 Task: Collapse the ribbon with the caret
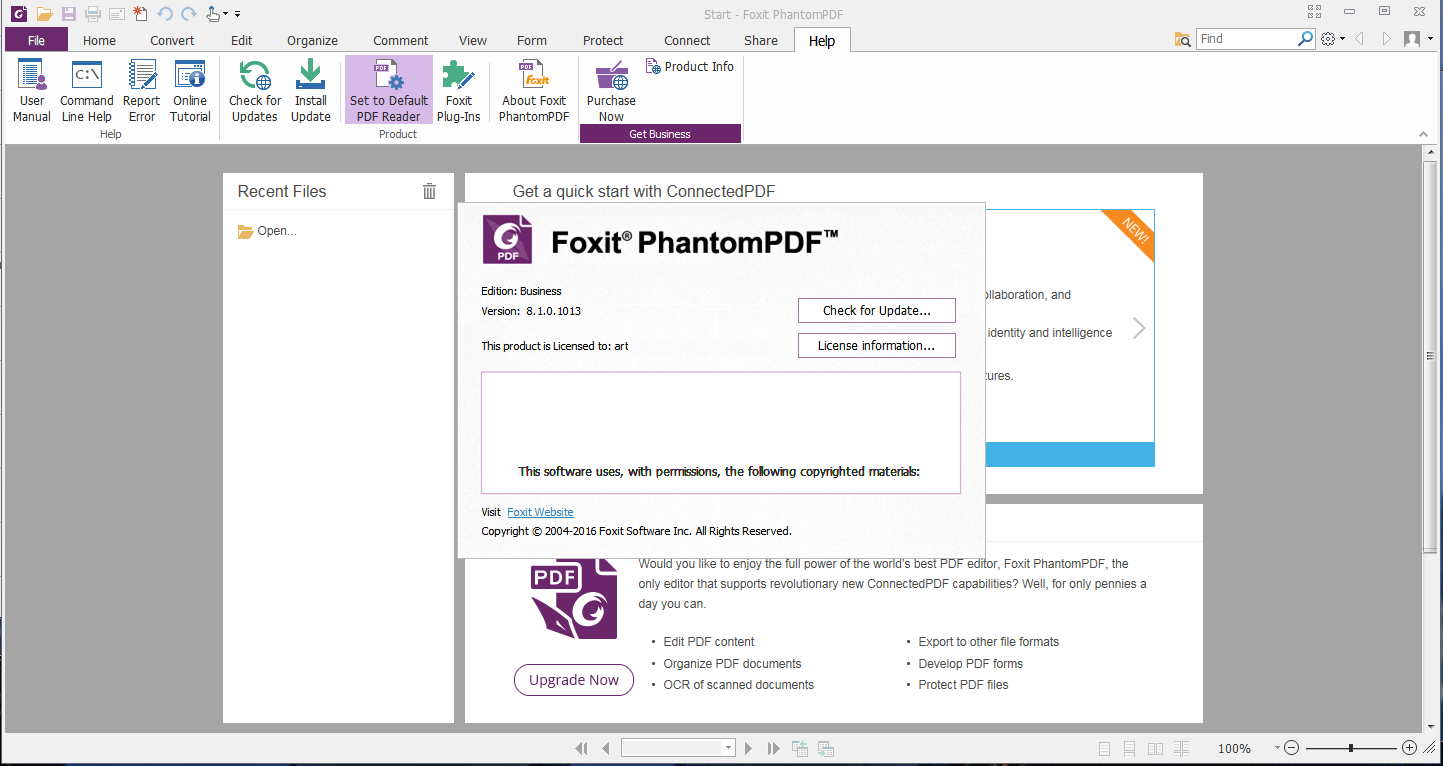(x=1423, y=134)
